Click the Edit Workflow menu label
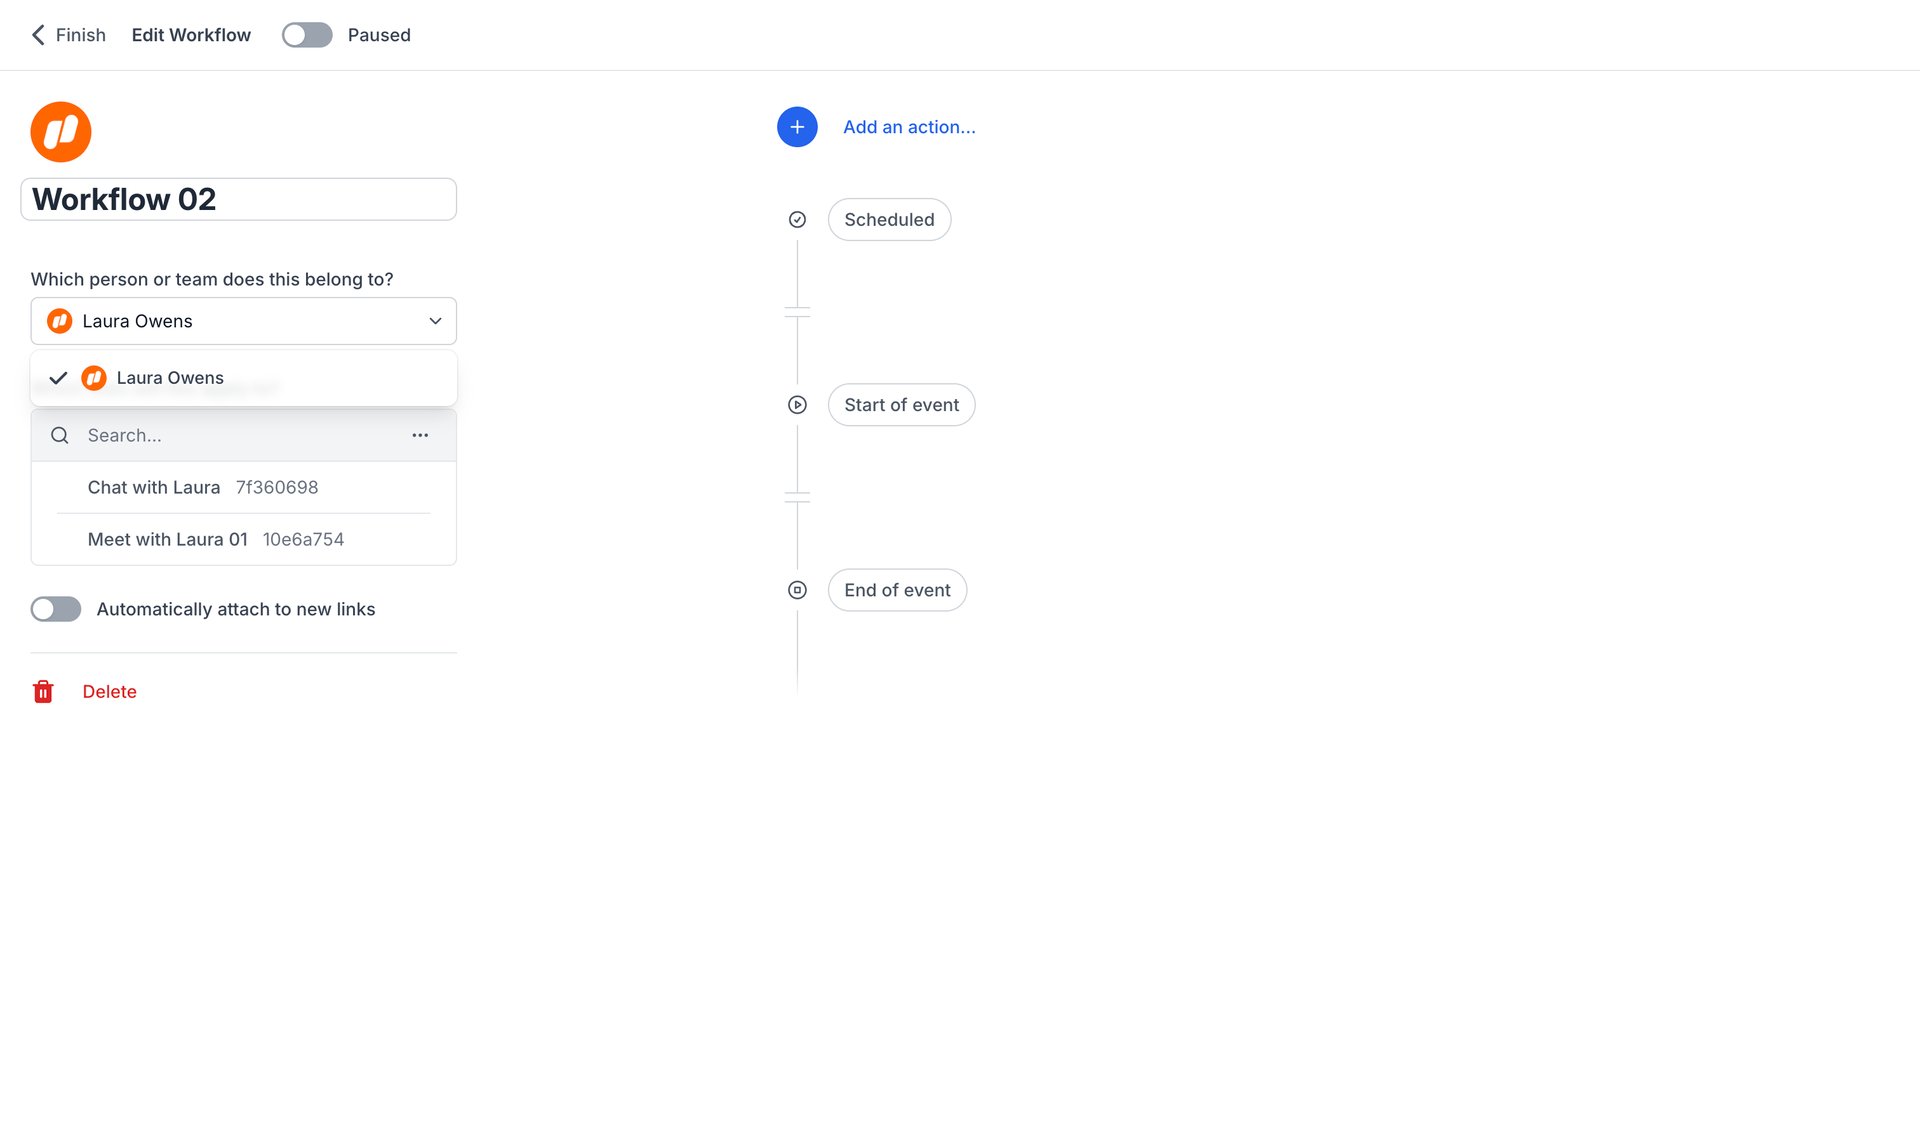Image resolution: width=1920 pixels, height=1128 pixels. tap(190, 34)
